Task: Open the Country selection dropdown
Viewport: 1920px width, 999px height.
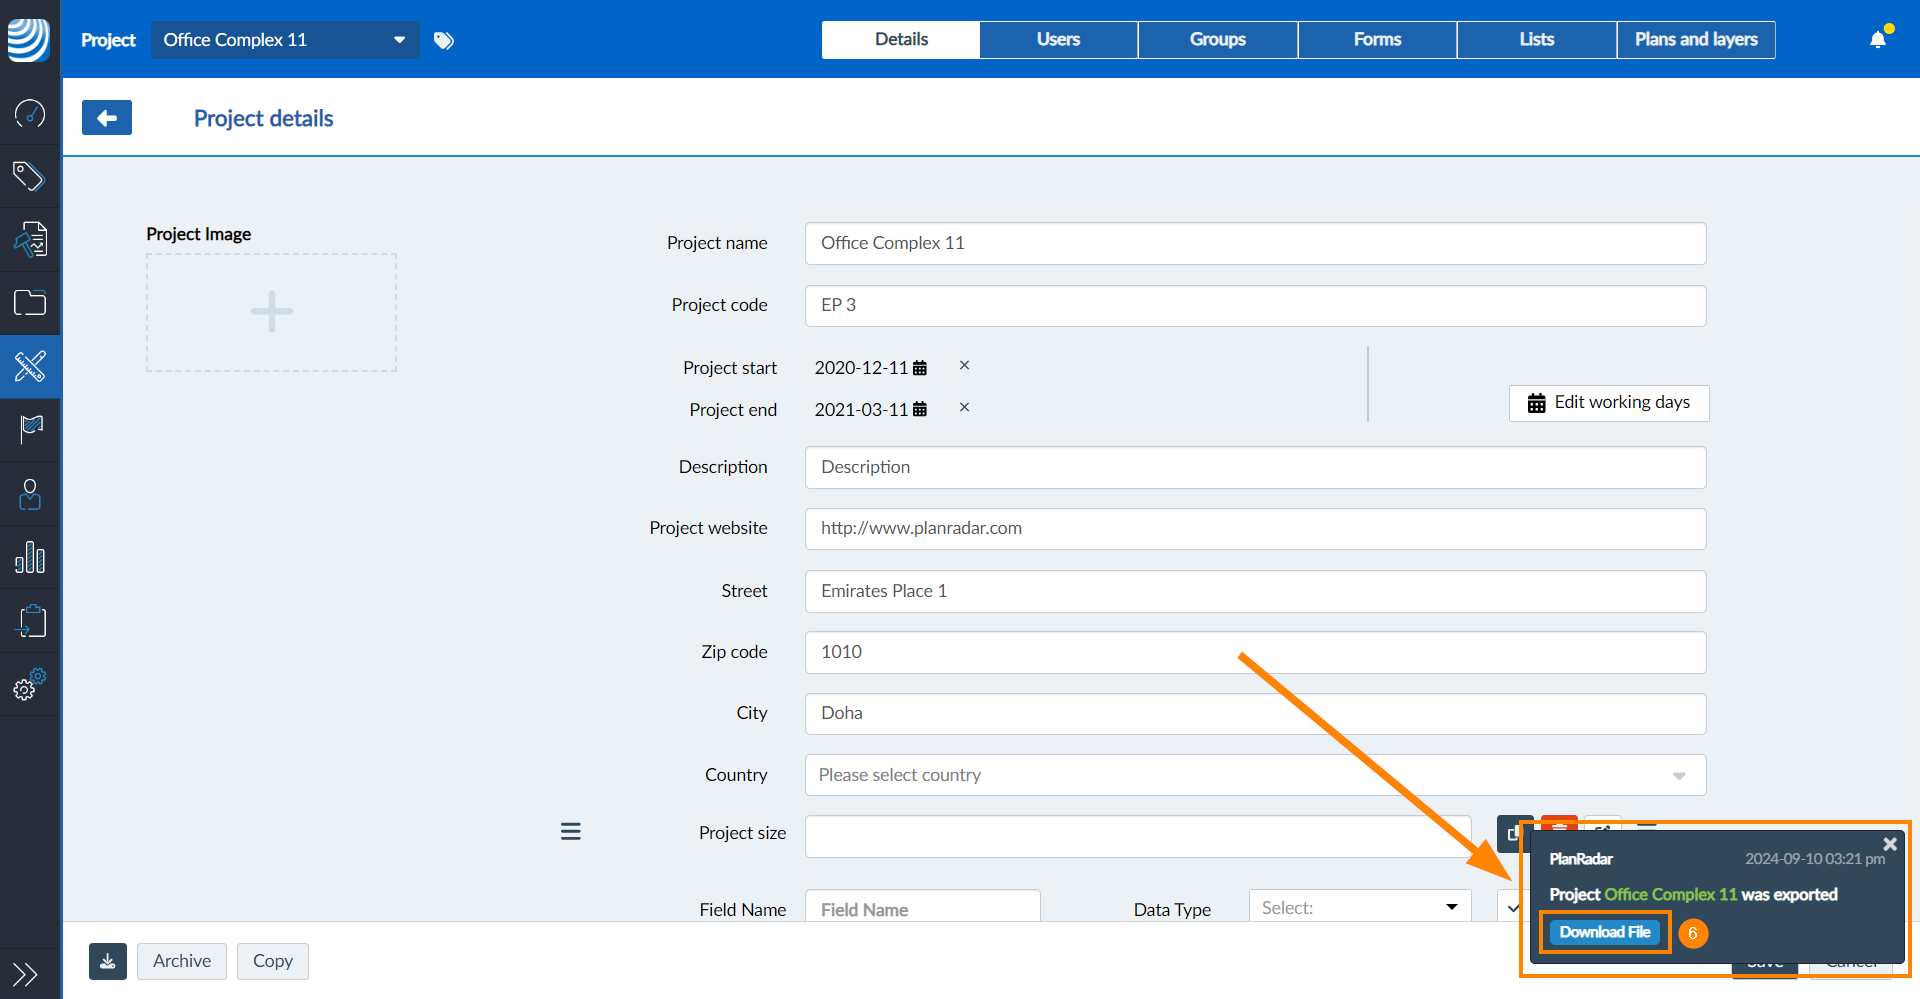Action: pyautogui.click(x=1255, y=775)
